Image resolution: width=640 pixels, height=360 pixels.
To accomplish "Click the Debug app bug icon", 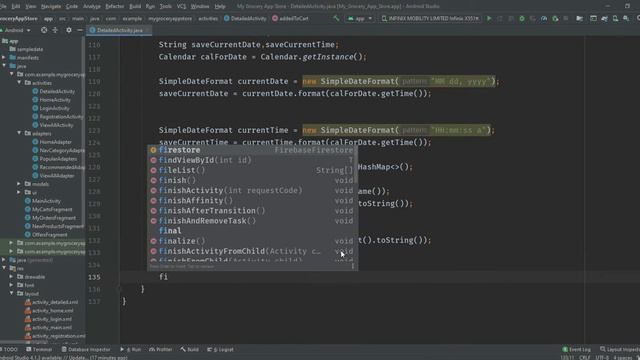I will (522, 18).
